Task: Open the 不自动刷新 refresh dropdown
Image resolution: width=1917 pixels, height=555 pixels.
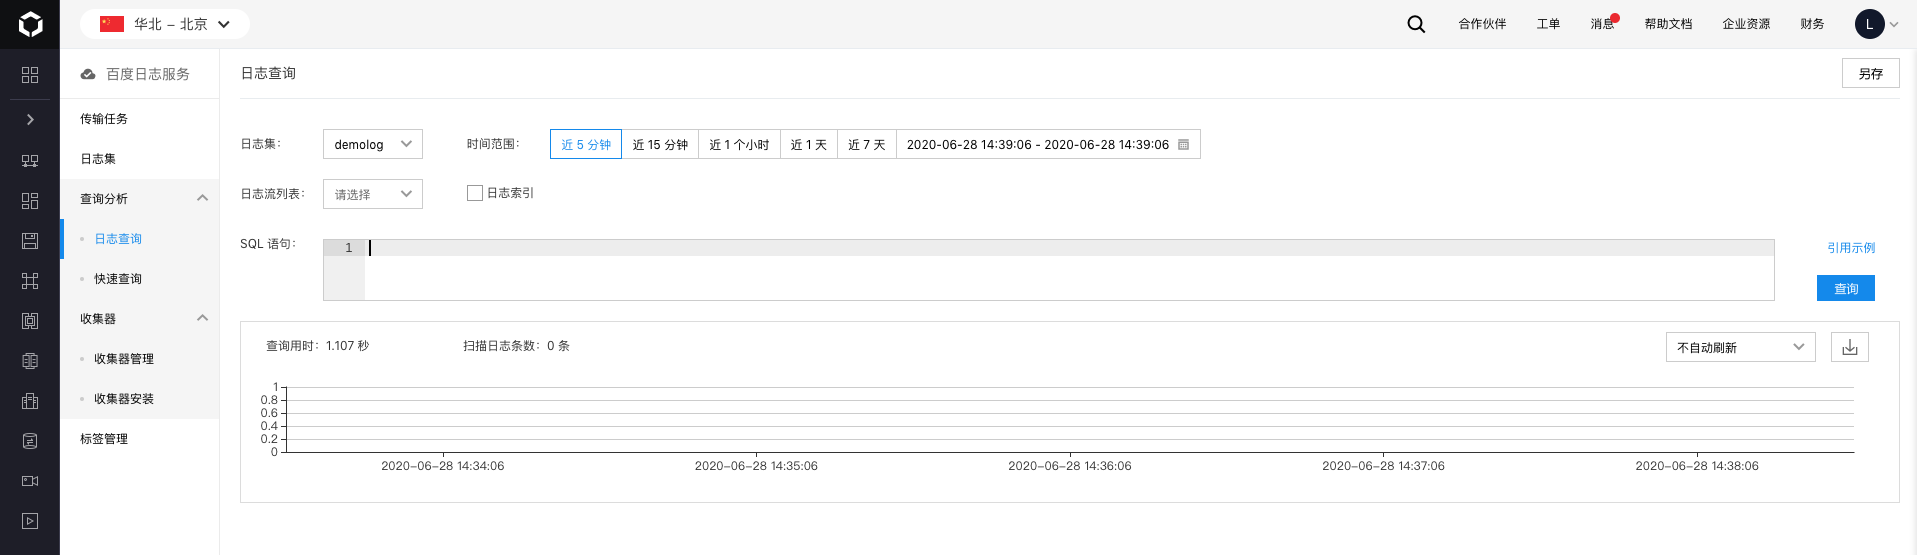Action: click(x=1740, y=347)
